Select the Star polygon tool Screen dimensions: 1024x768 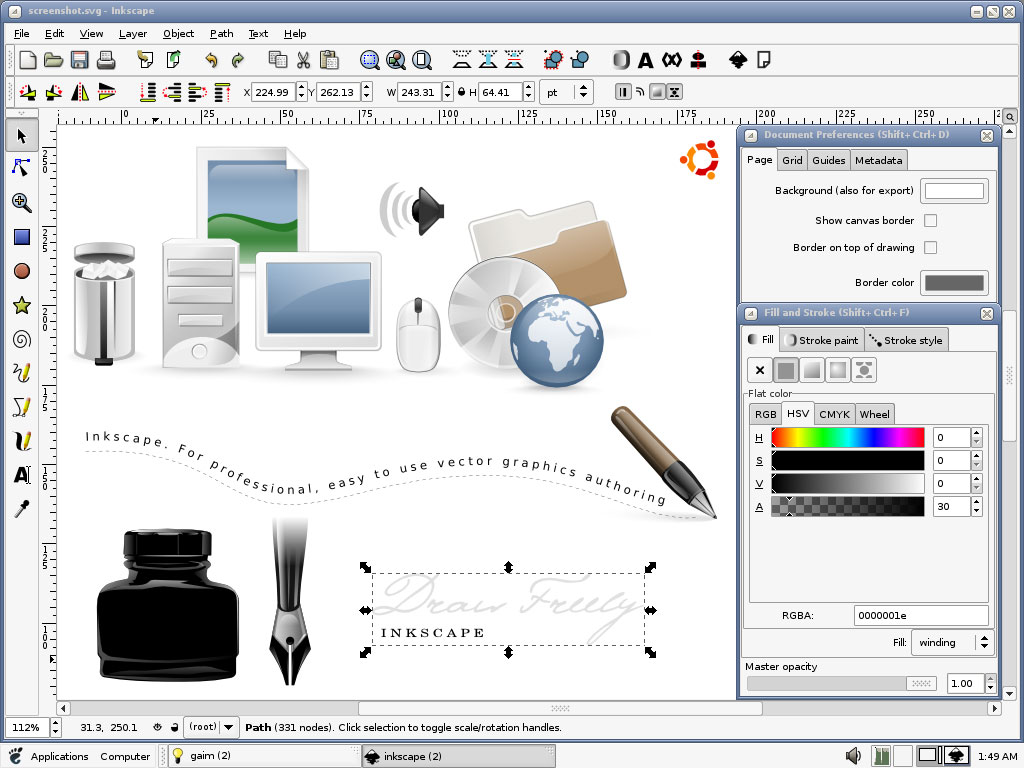[x=22, y=305]
